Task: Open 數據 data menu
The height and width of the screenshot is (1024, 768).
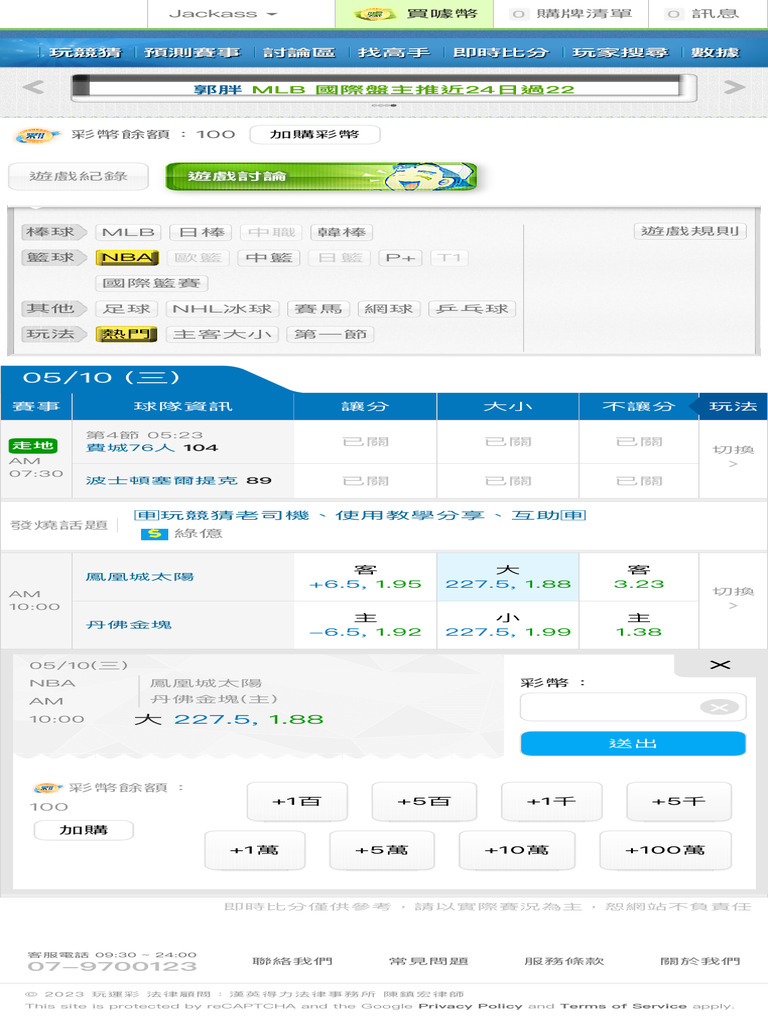Action: point(715,52)
